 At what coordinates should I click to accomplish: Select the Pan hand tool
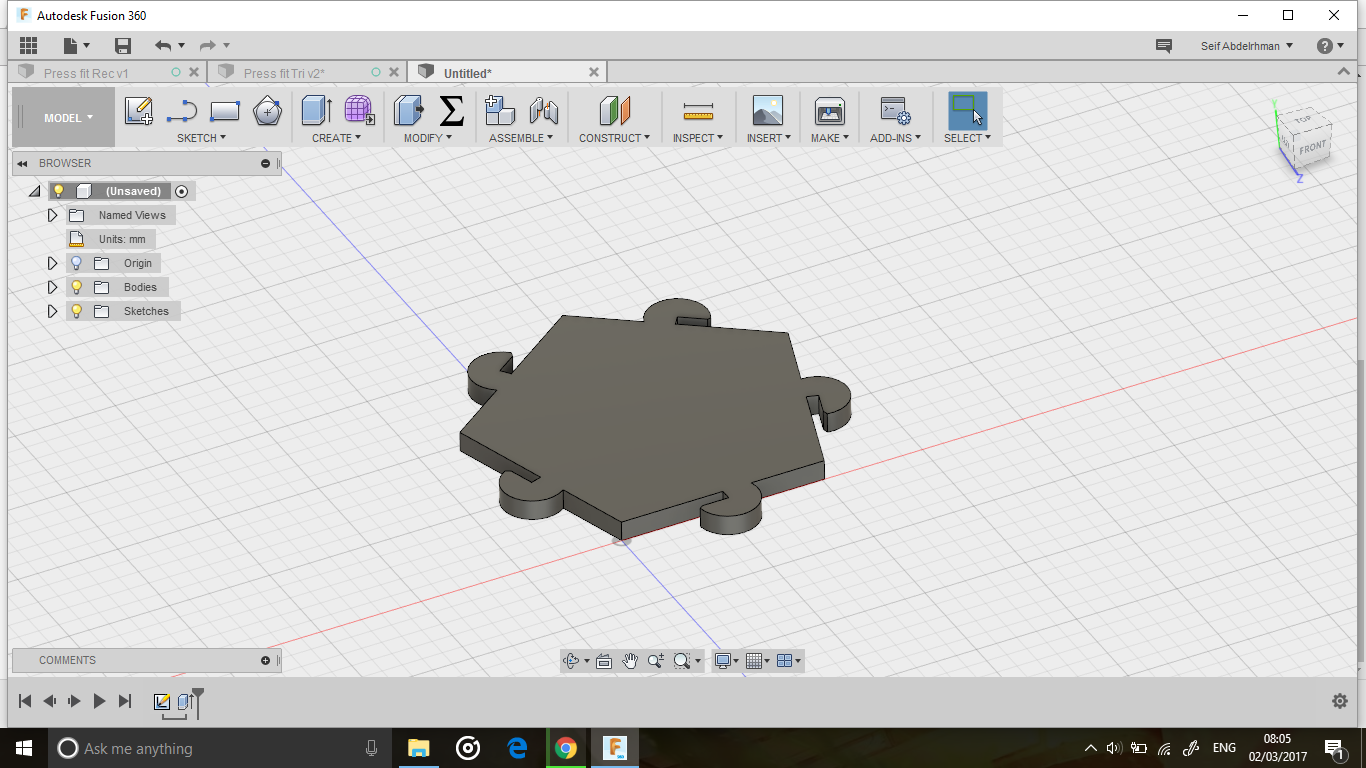point(630,660)
